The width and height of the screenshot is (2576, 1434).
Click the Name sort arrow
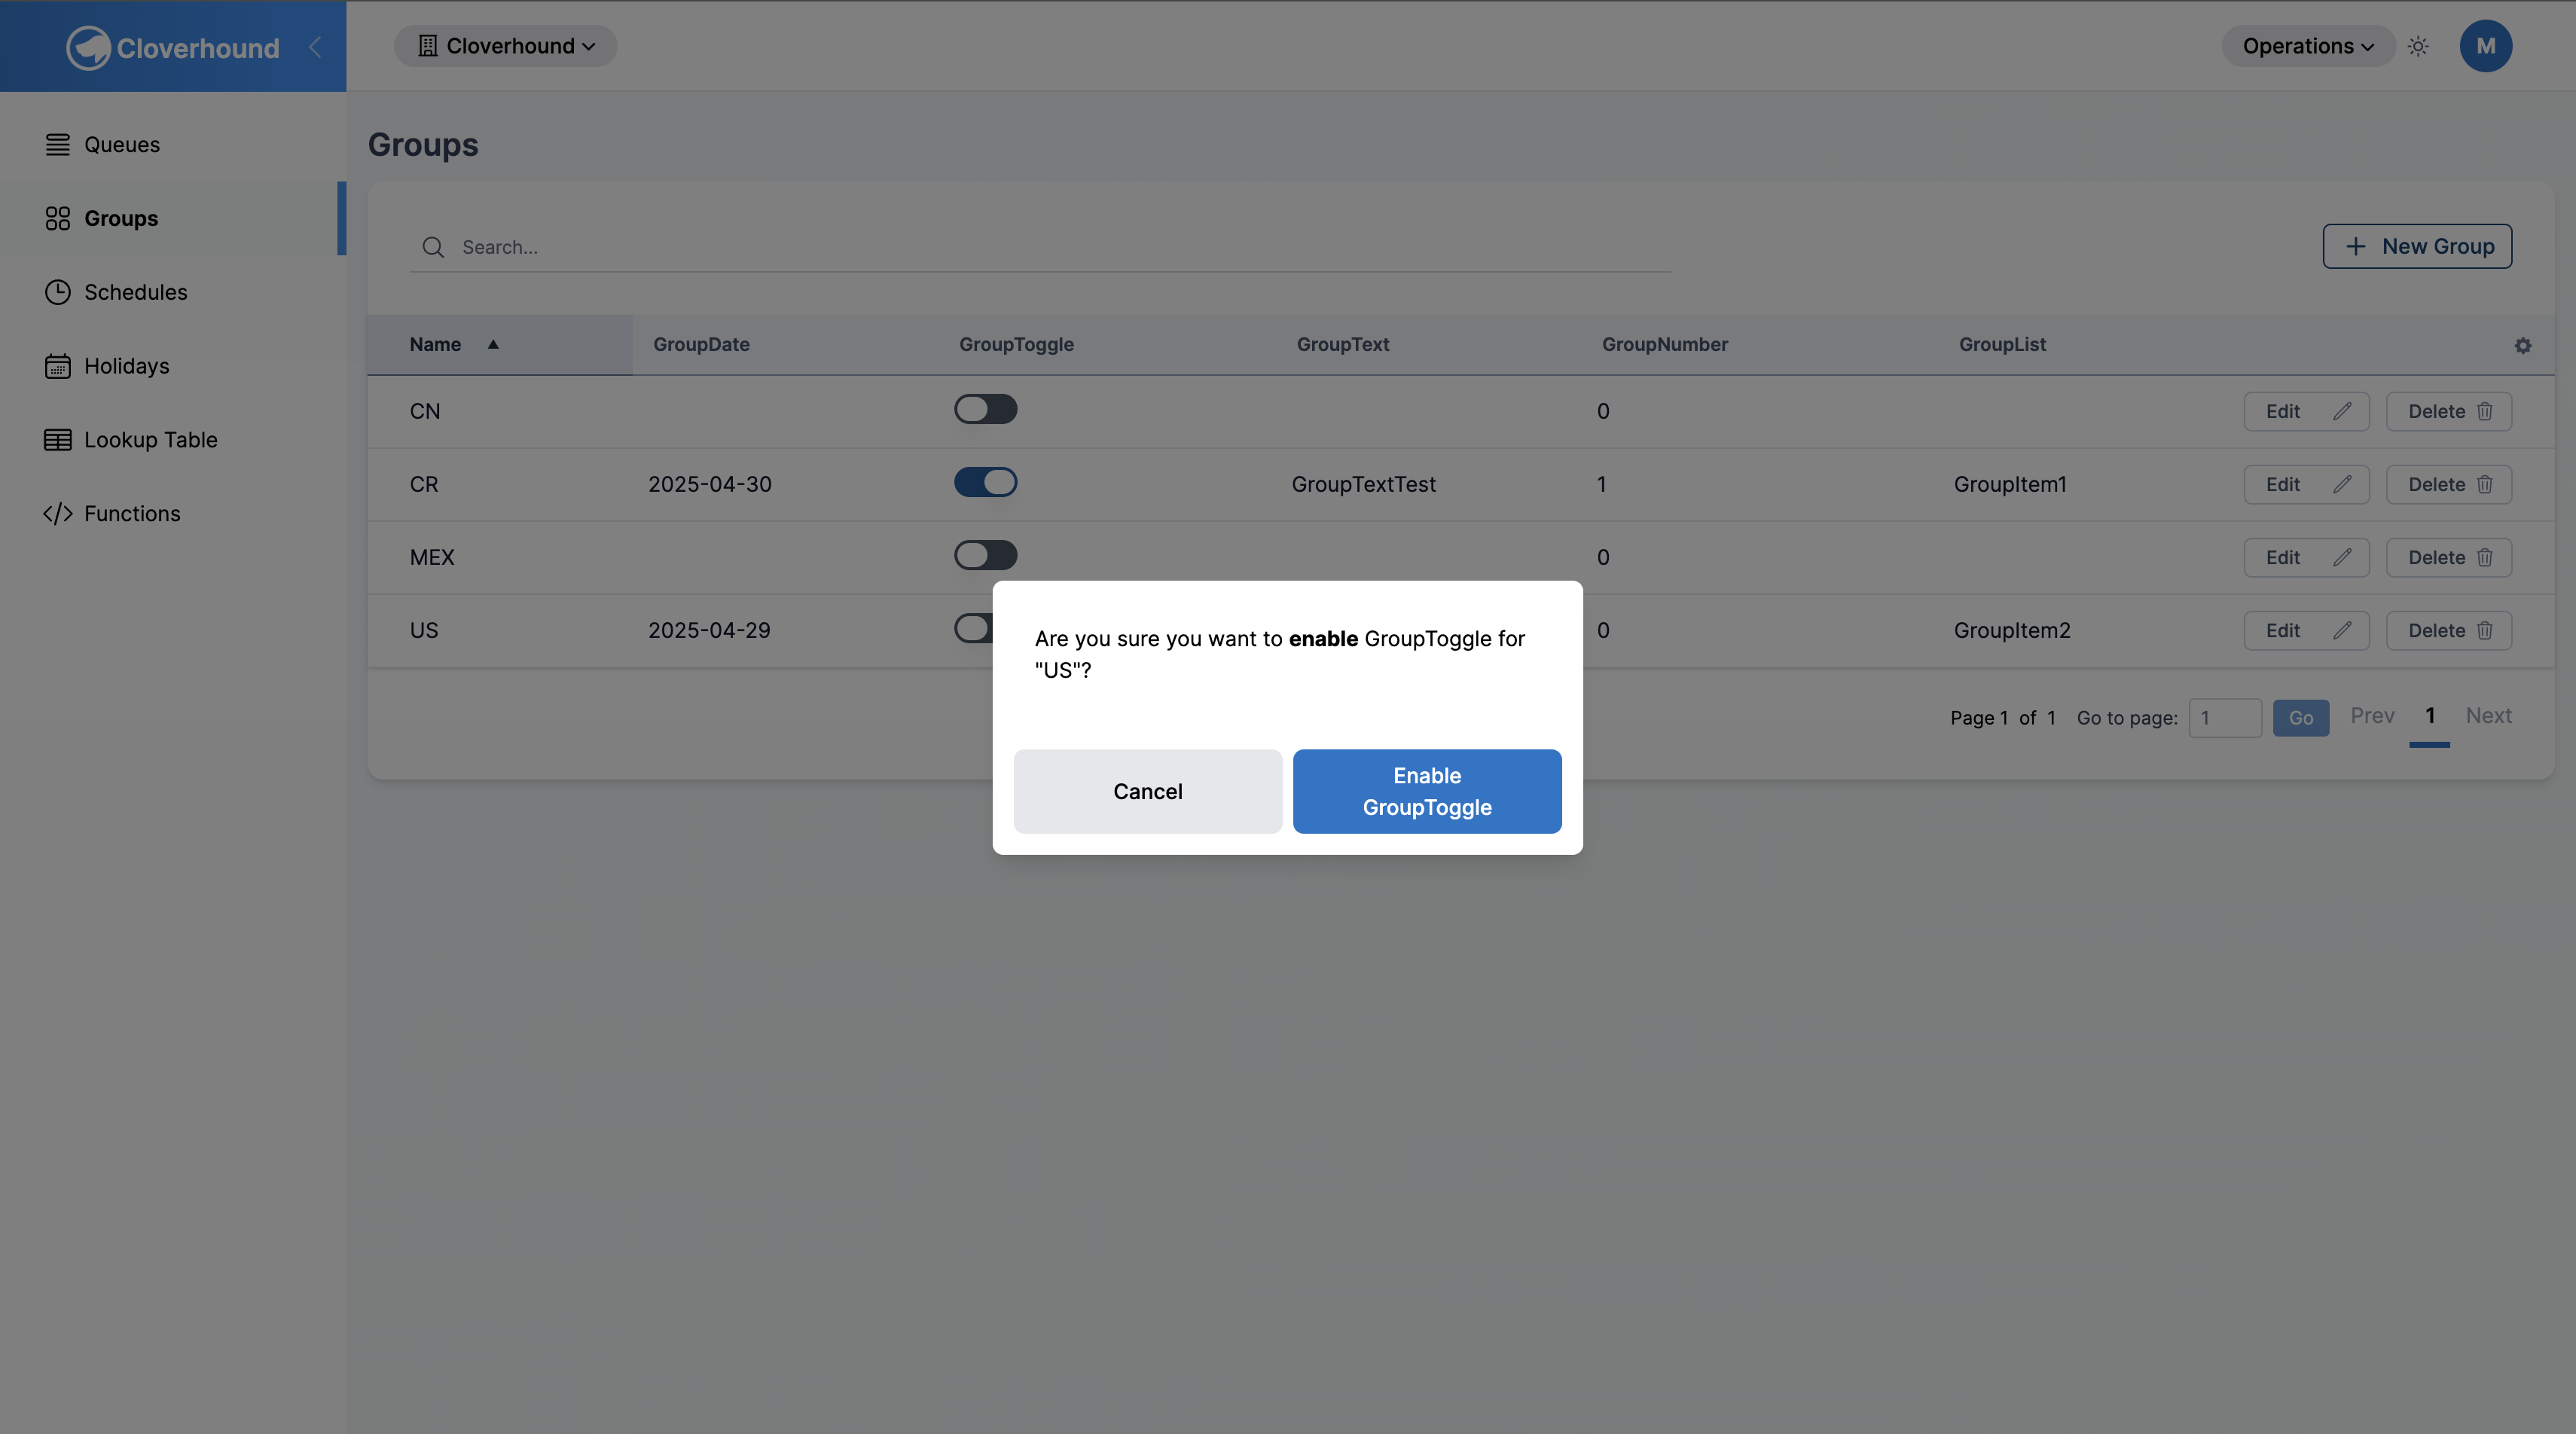pyautogui.click(x=493, y=344)
